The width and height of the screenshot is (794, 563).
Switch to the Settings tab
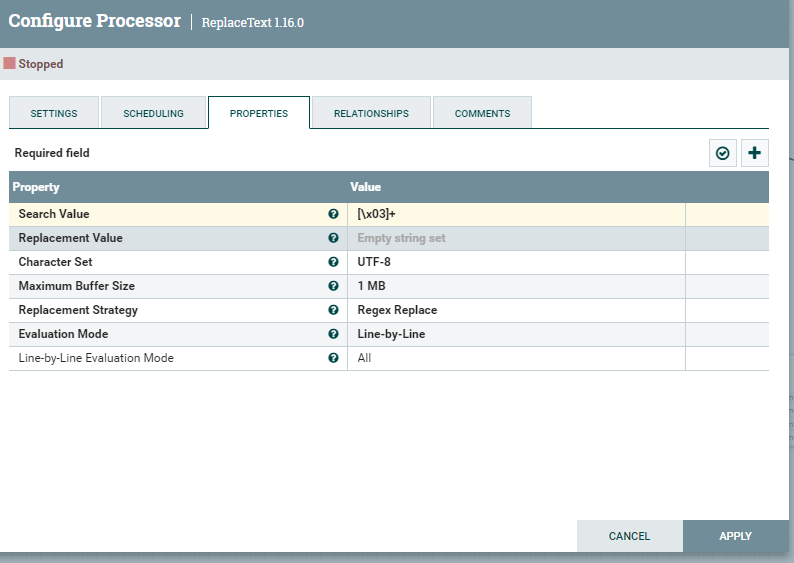pyautogui.click(x=54, y=112)
